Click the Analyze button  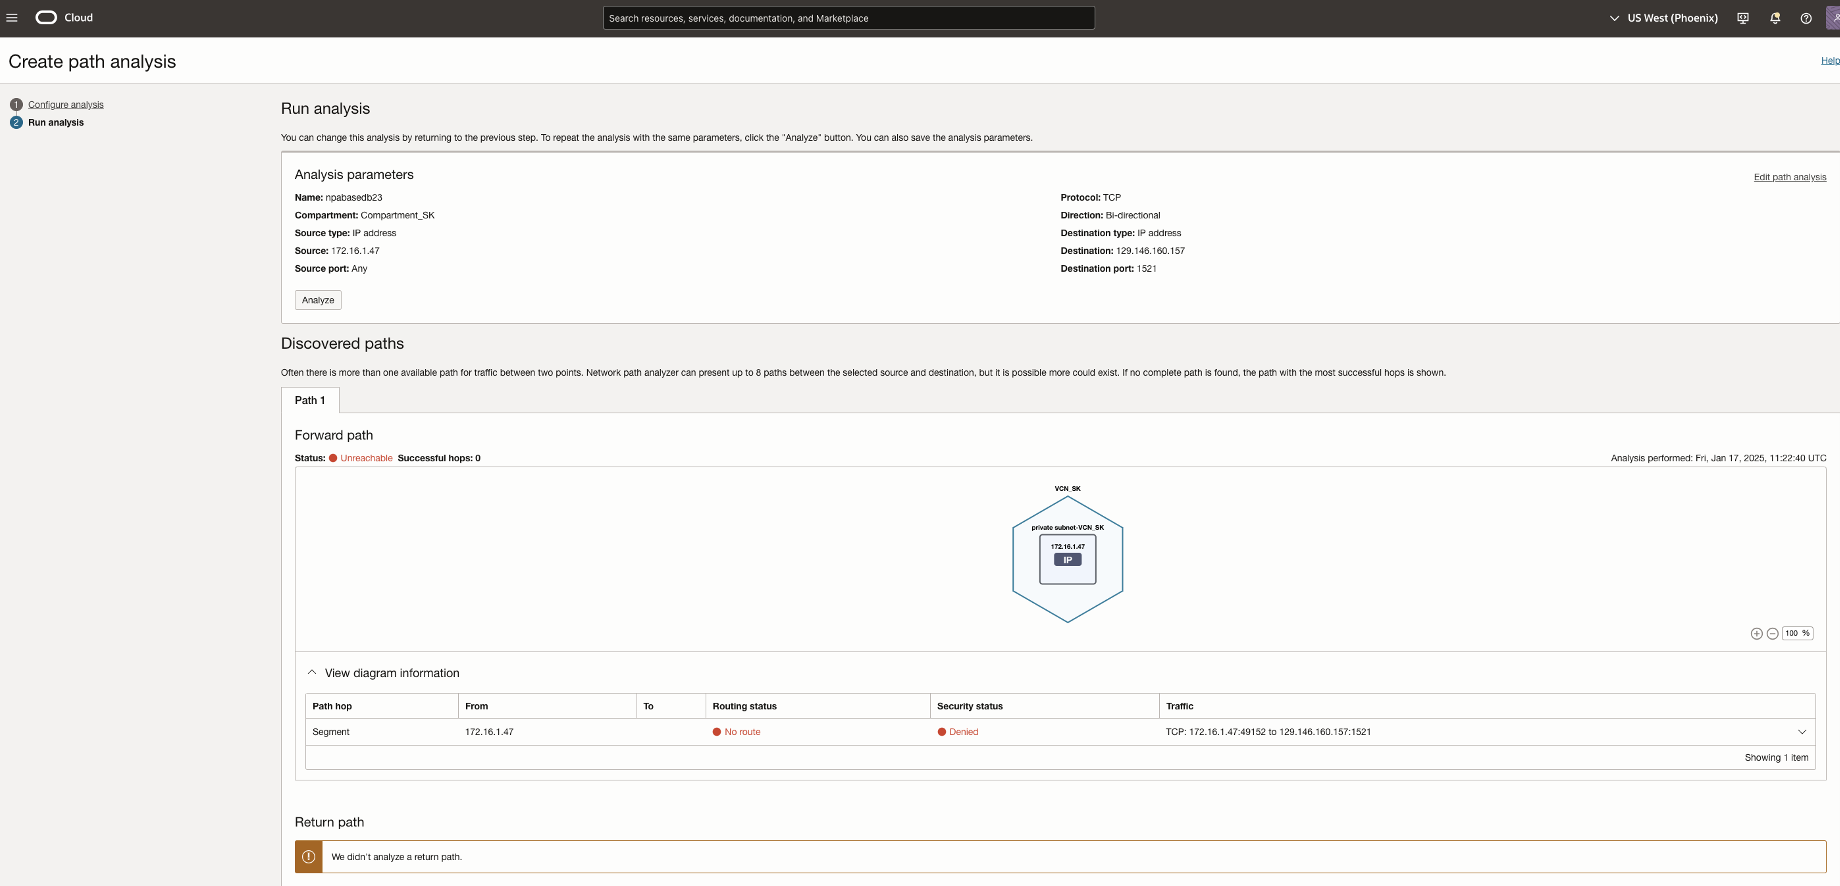pos(318,300)
